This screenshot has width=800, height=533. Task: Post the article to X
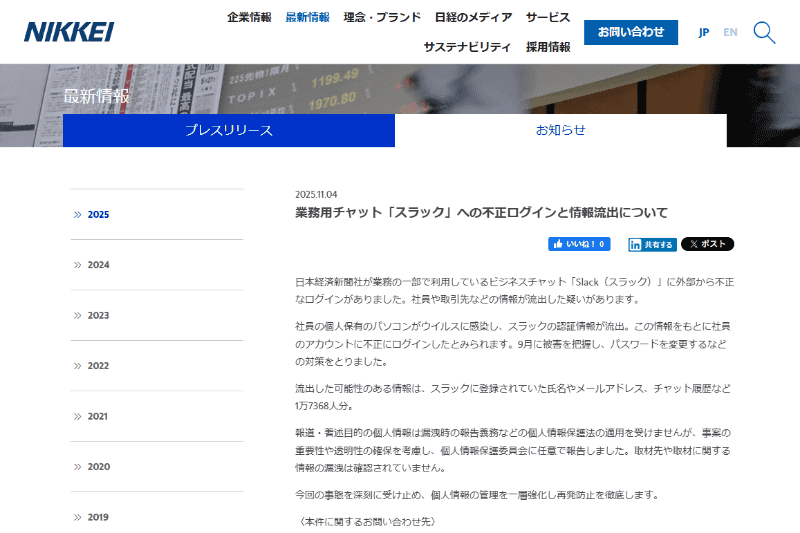point(707,244)
